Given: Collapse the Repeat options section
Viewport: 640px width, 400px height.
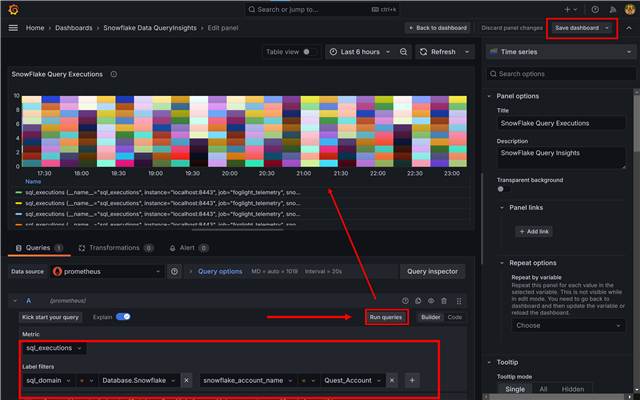Looking at the screenshot, I should pos(502,263).
